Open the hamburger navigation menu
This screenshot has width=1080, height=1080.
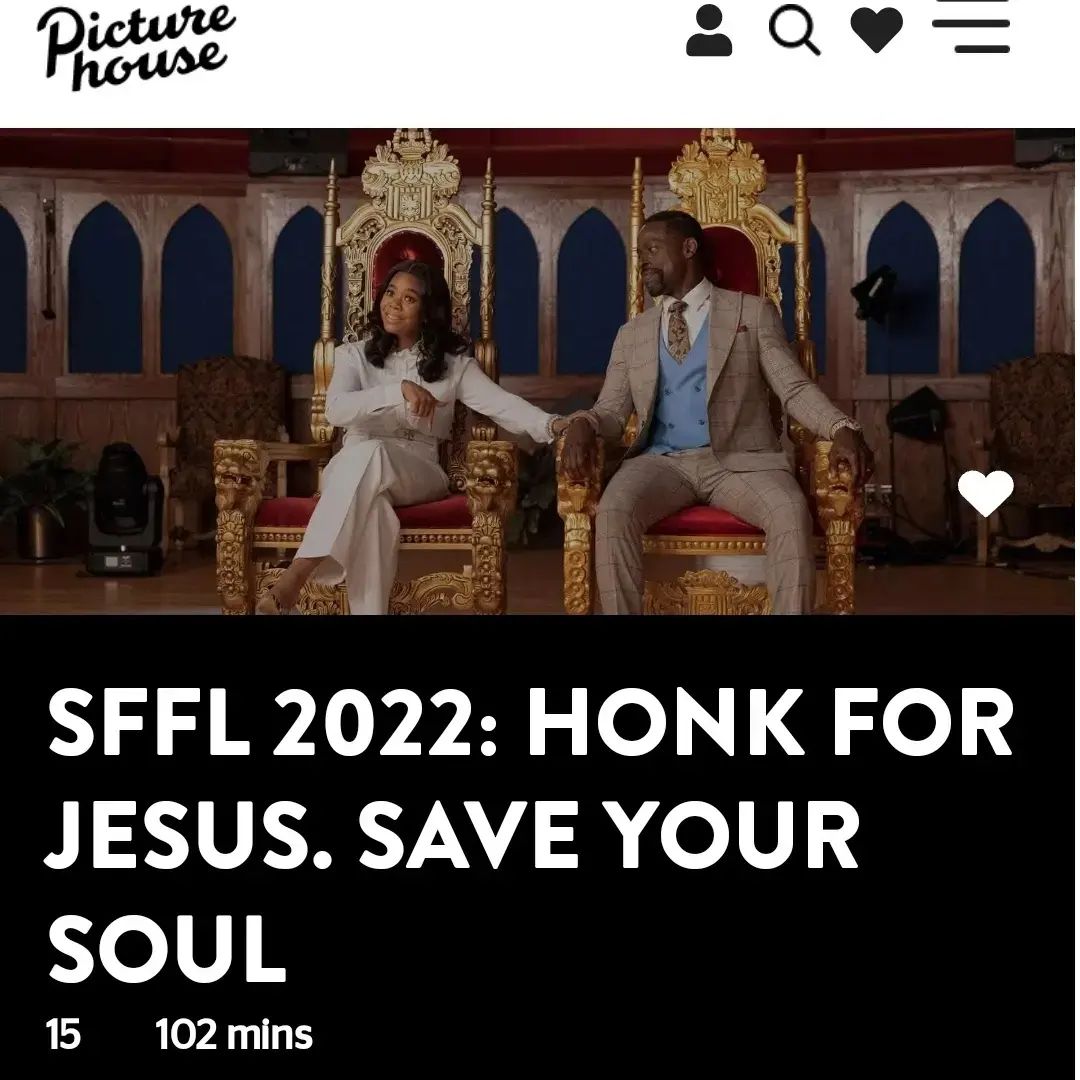pos(971,26)
